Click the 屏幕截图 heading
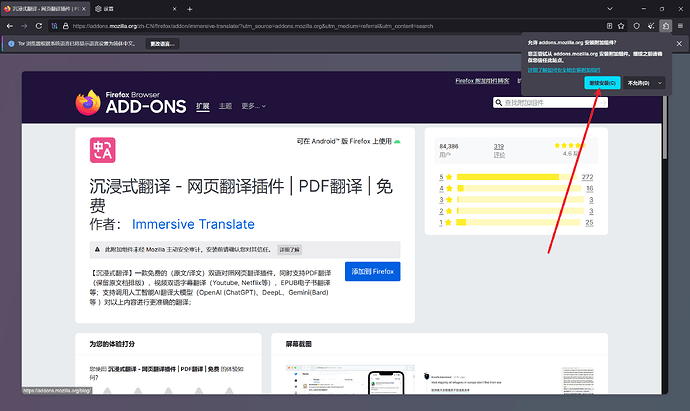 point(298,344)
